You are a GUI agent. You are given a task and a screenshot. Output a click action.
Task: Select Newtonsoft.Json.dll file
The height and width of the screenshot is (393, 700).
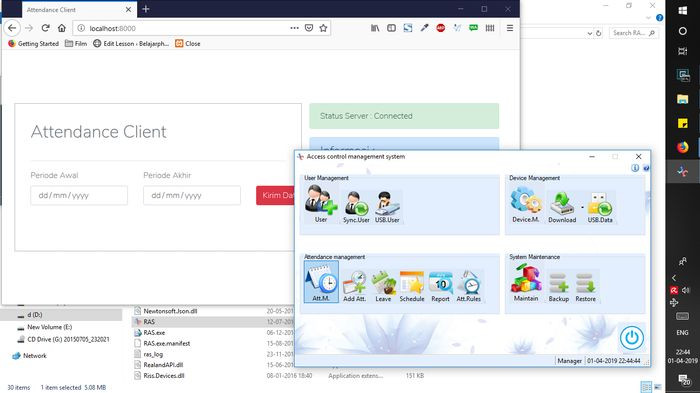point(170,311)
